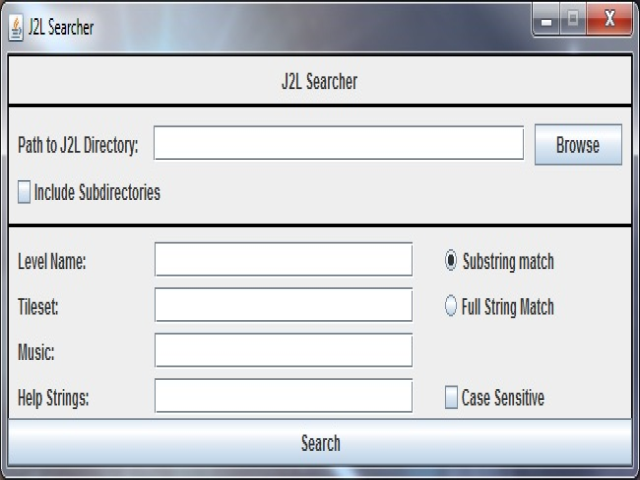640x480 pixels.
Task: Click the disabled maximize window button
Action: coord(573,20)
